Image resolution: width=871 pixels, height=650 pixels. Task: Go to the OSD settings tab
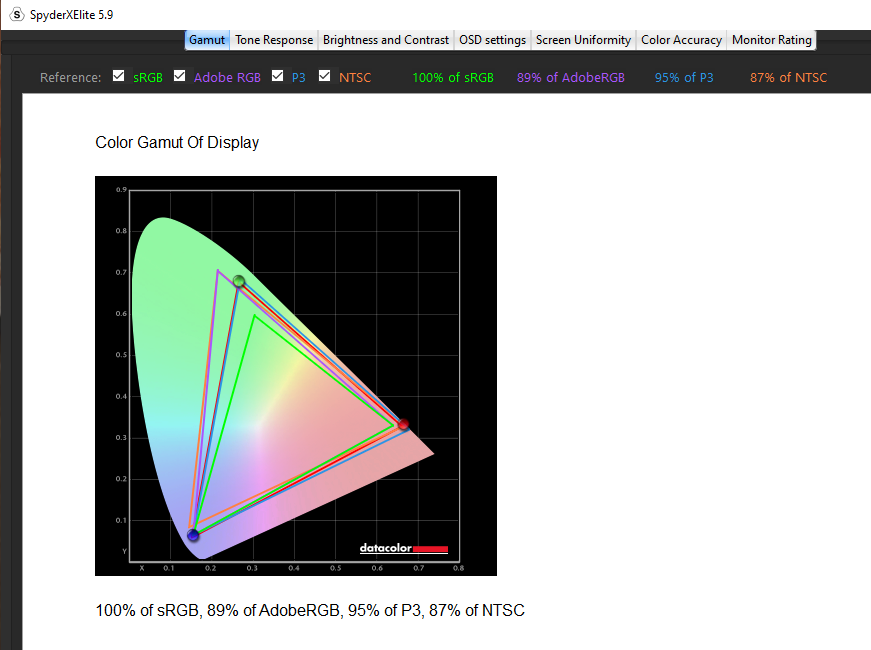pyautogui.click(x=492, y=40)
